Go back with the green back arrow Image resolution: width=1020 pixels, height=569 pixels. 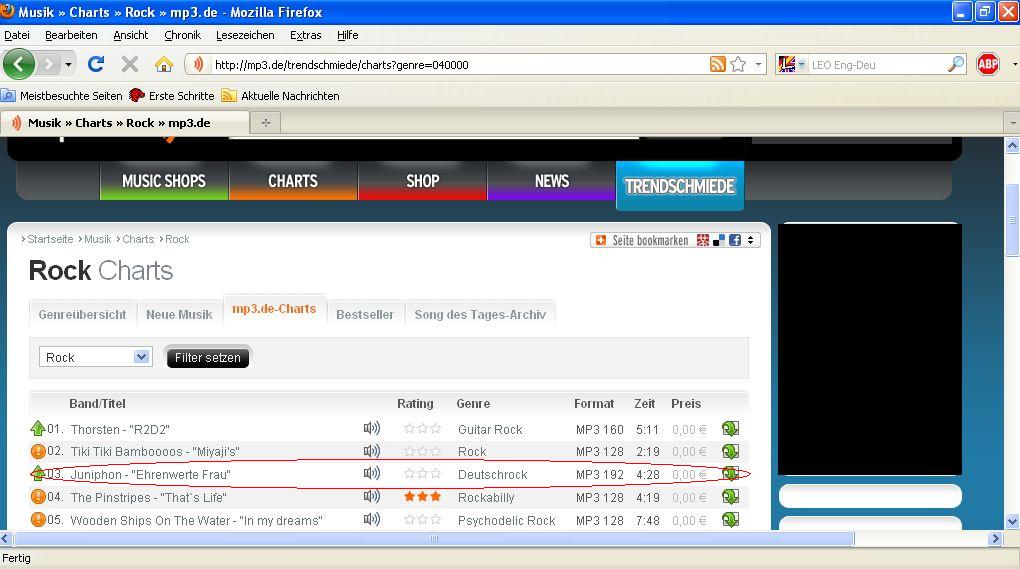[19, 64]
